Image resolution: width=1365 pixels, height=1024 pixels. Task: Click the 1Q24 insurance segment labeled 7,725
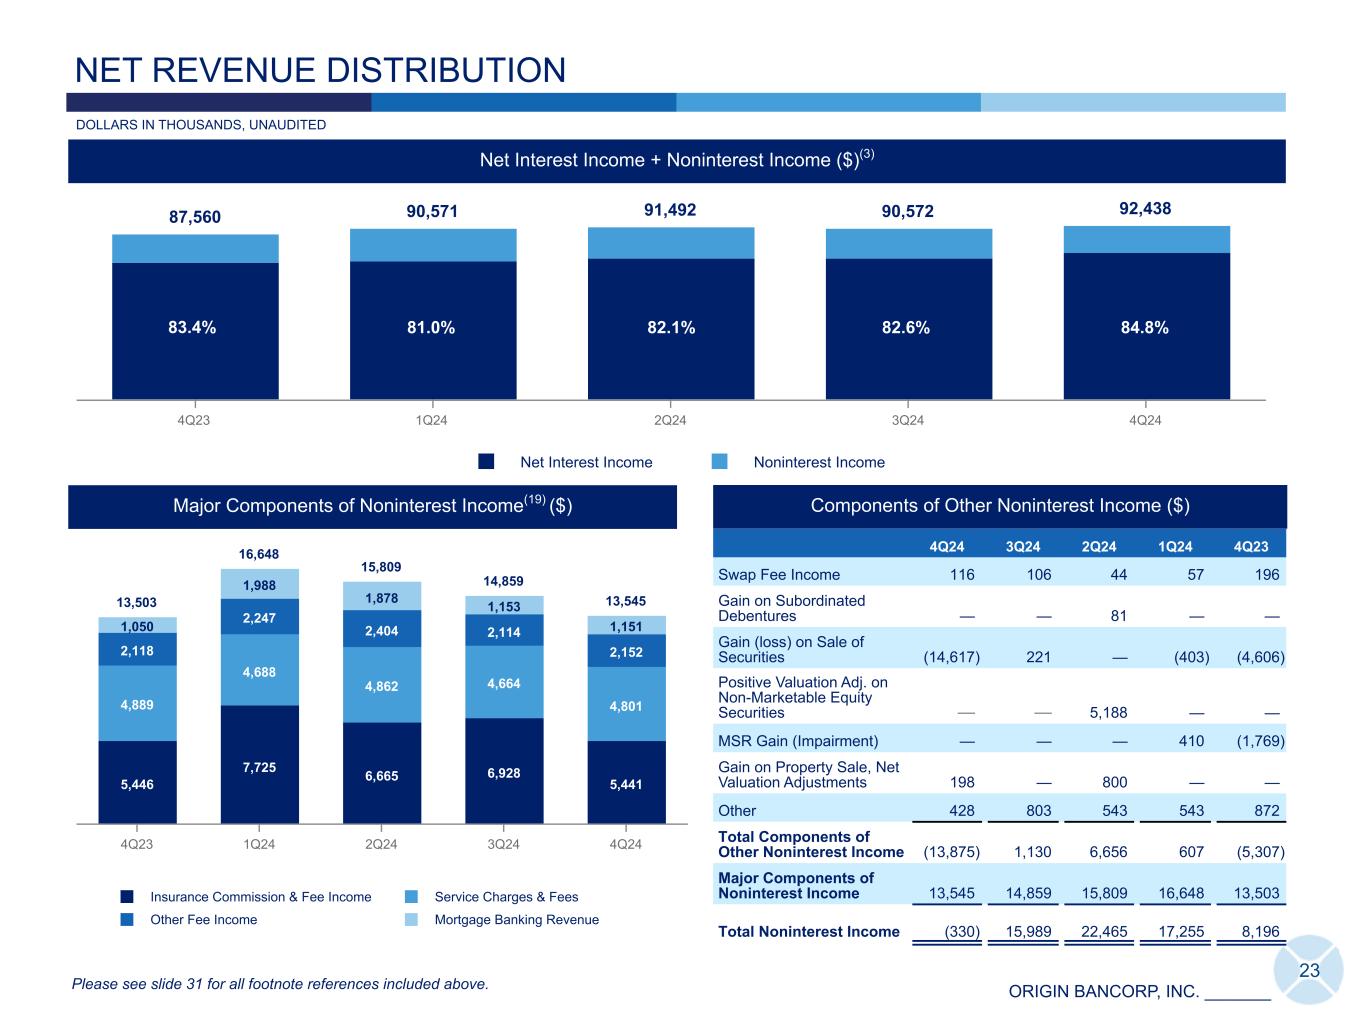[259, 766]
